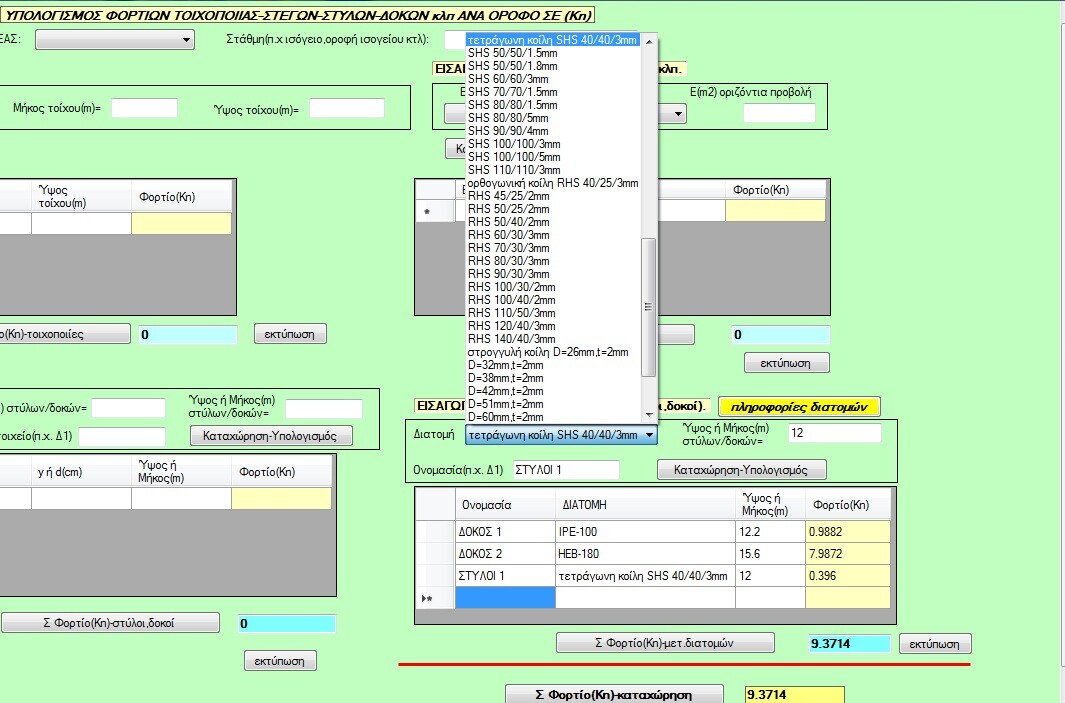Click the section list's scrollbar thumb
Viewport: 1065px width, 703px height.
point(649,305)
